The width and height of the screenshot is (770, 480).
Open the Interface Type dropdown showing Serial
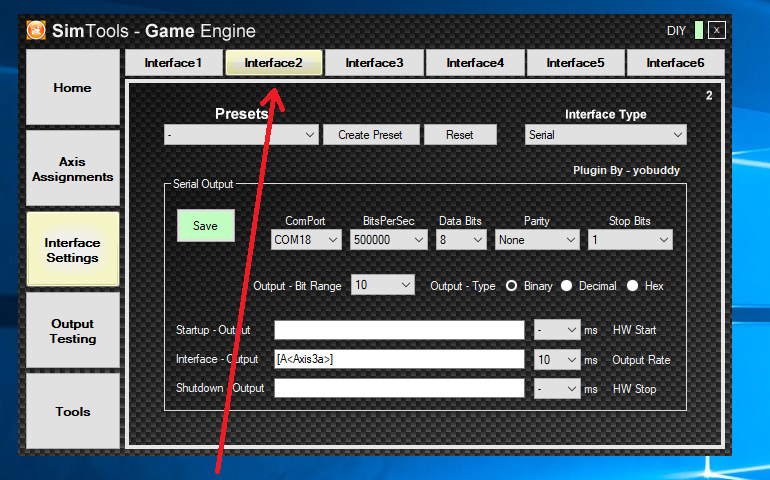point(605,135)
